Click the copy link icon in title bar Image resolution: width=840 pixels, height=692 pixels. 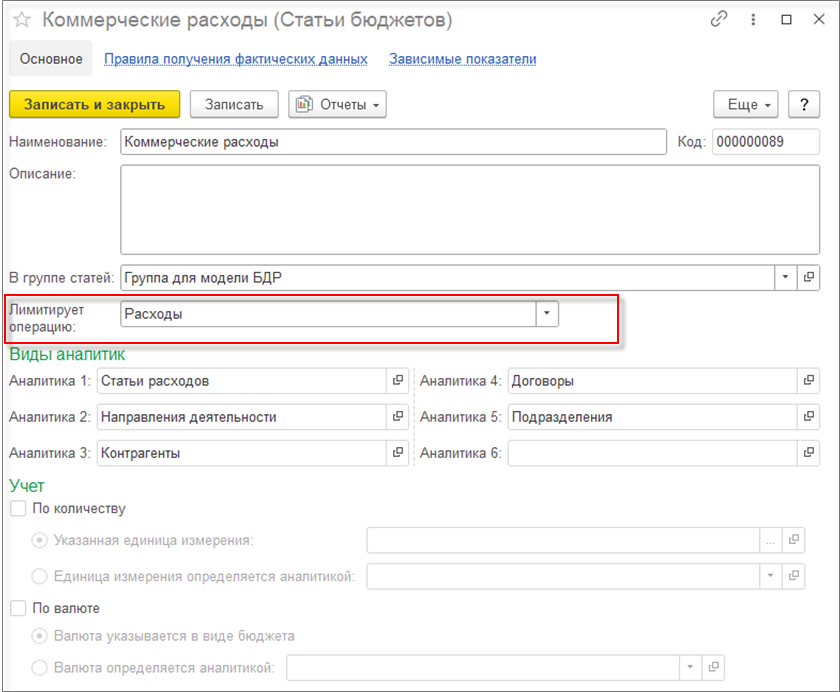tap(719, 19)
